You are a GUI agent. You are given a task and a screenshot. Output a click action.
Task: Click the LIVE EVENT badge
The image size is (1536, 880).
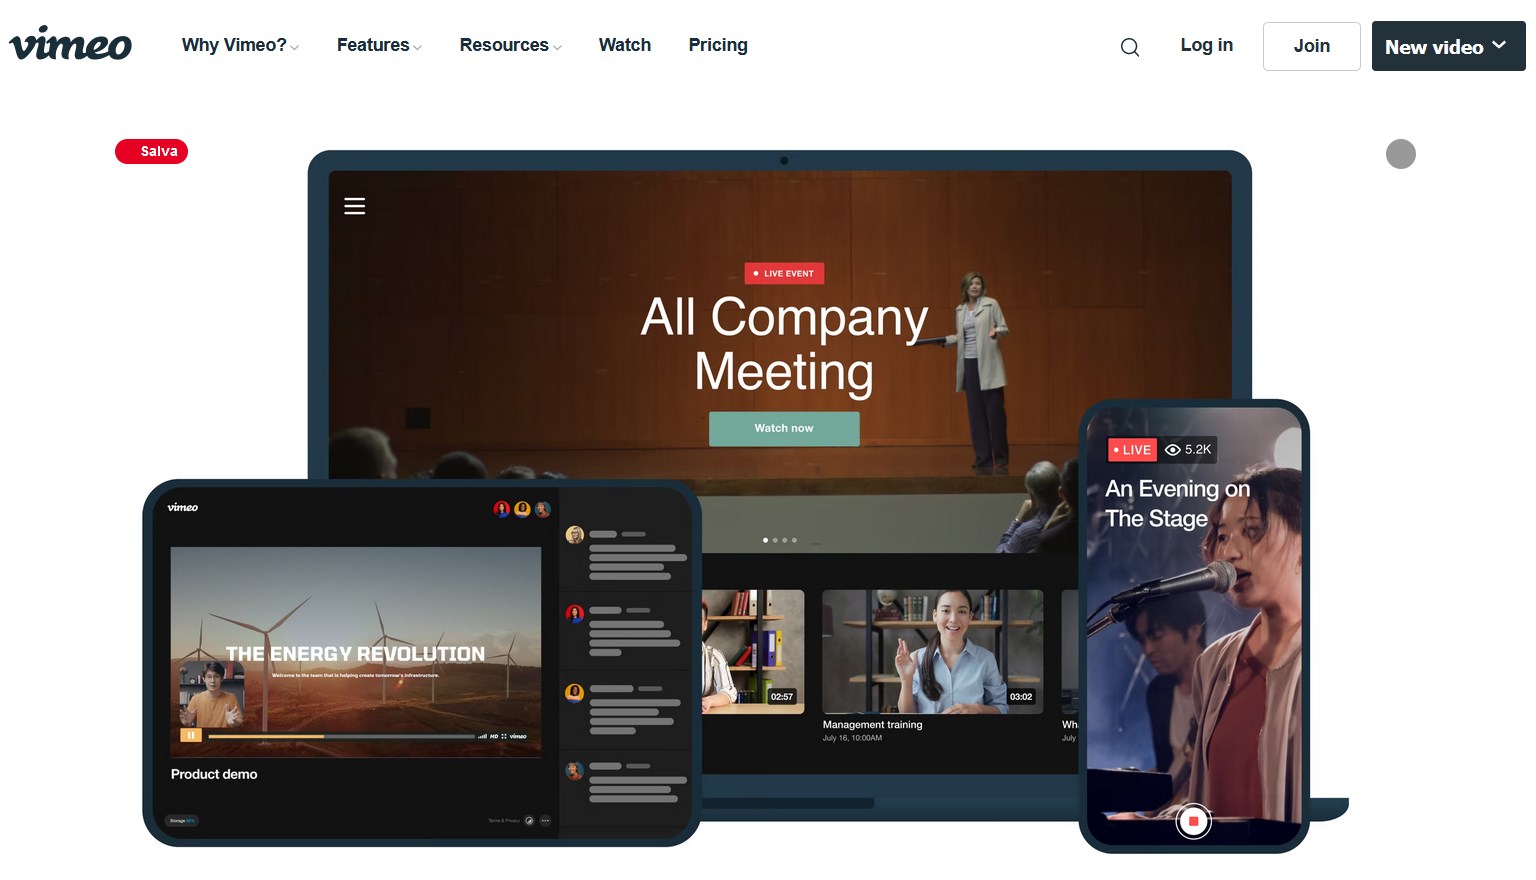point(784,273)
